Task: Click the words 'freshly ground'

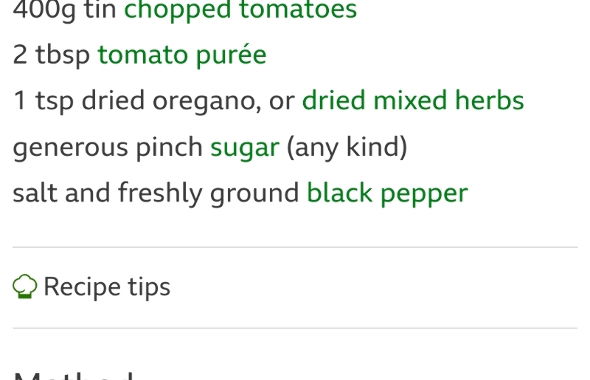Action: 208,194
